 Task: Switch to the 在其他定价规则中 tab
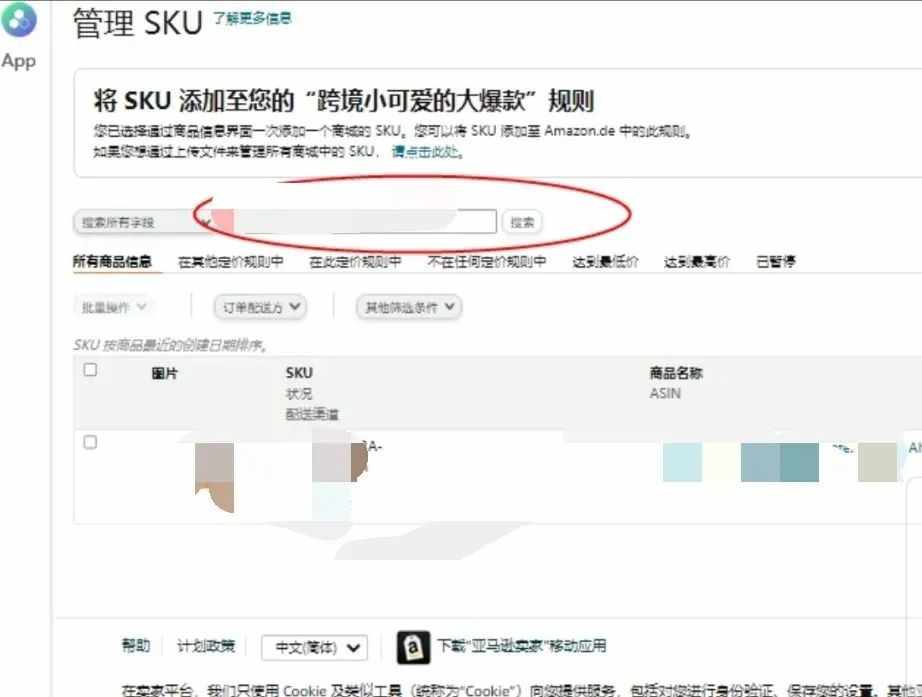tap(230, 262)
